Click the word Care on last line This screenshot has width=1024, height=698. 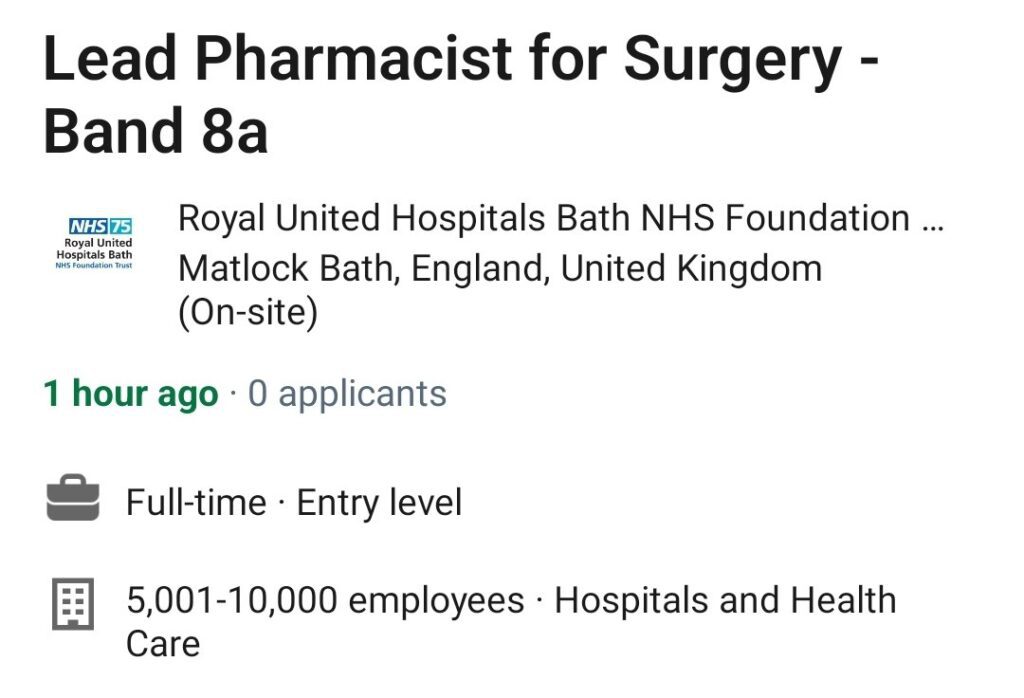coord(163,644)
